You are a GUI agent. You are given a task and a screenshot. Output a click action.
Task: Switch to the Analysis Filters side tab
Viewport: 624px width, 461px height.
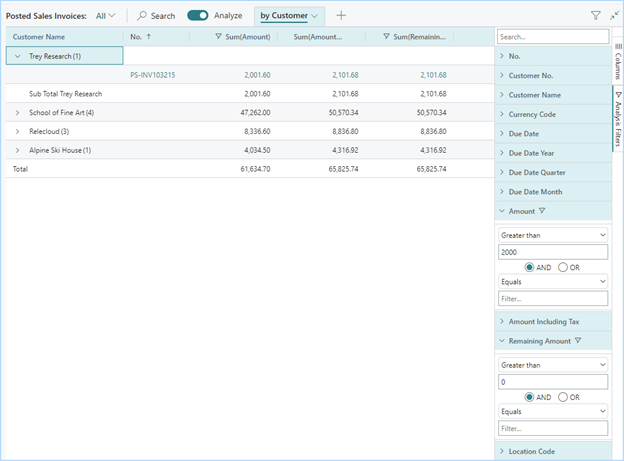618,119
